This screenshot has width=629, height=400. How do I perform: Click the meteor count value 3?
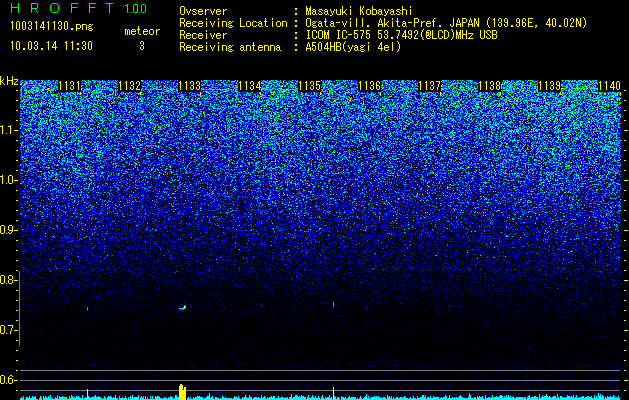pyautogui.click(x=142, y=46)
